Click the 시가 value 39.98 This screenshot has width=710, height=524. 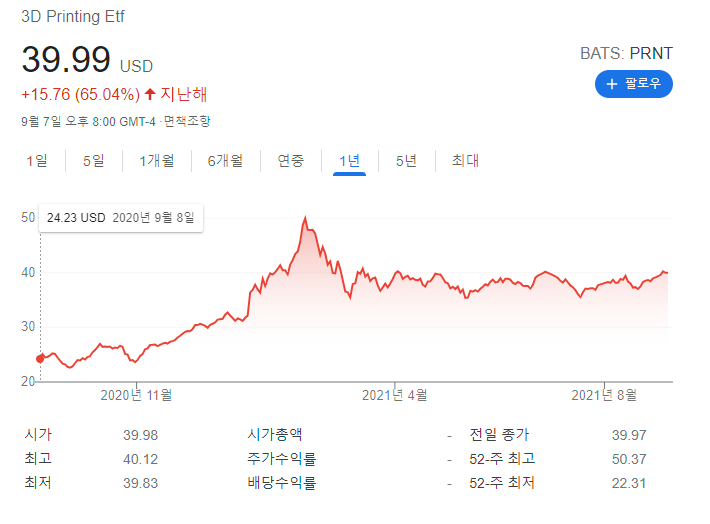(x=140, y=435)
